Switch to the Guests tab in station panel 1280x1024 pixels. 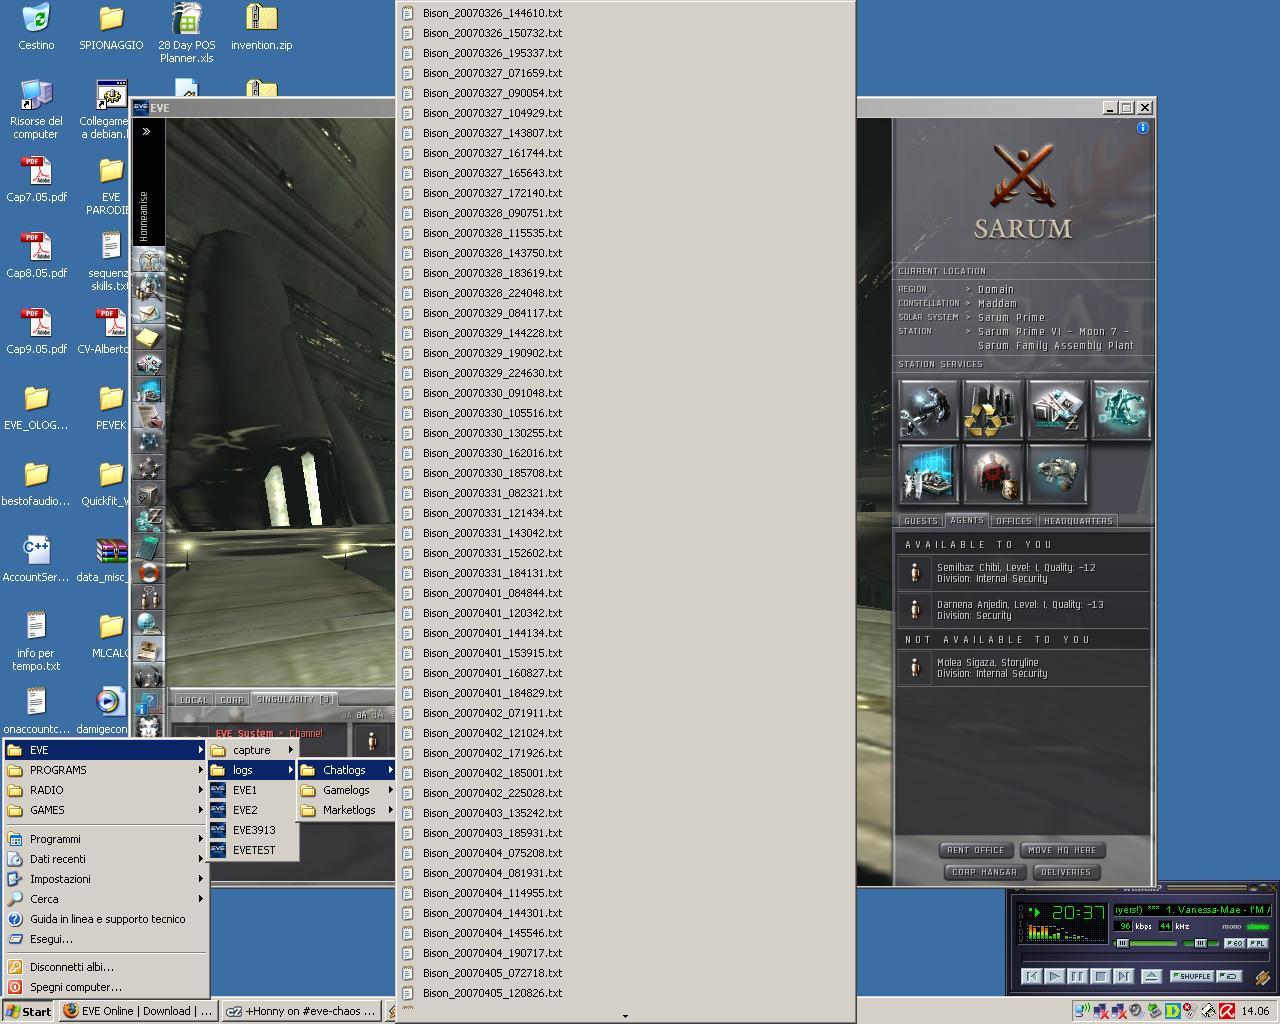point(920,521)
